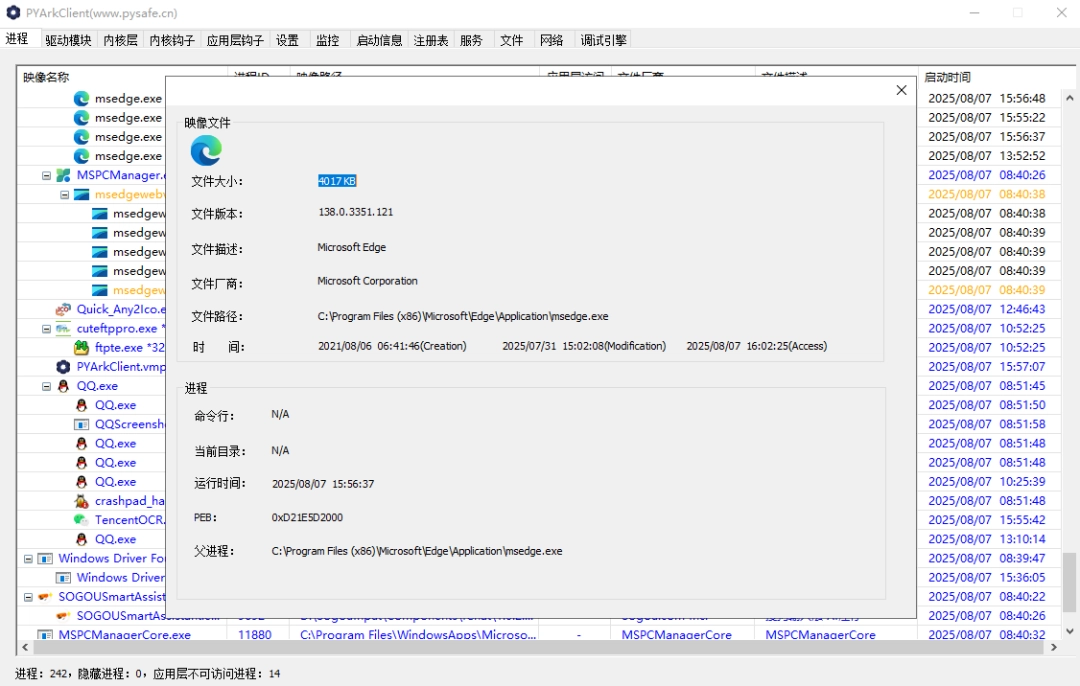Click the Microsoft Edge logo in details dialog

[x=206, y=151]
